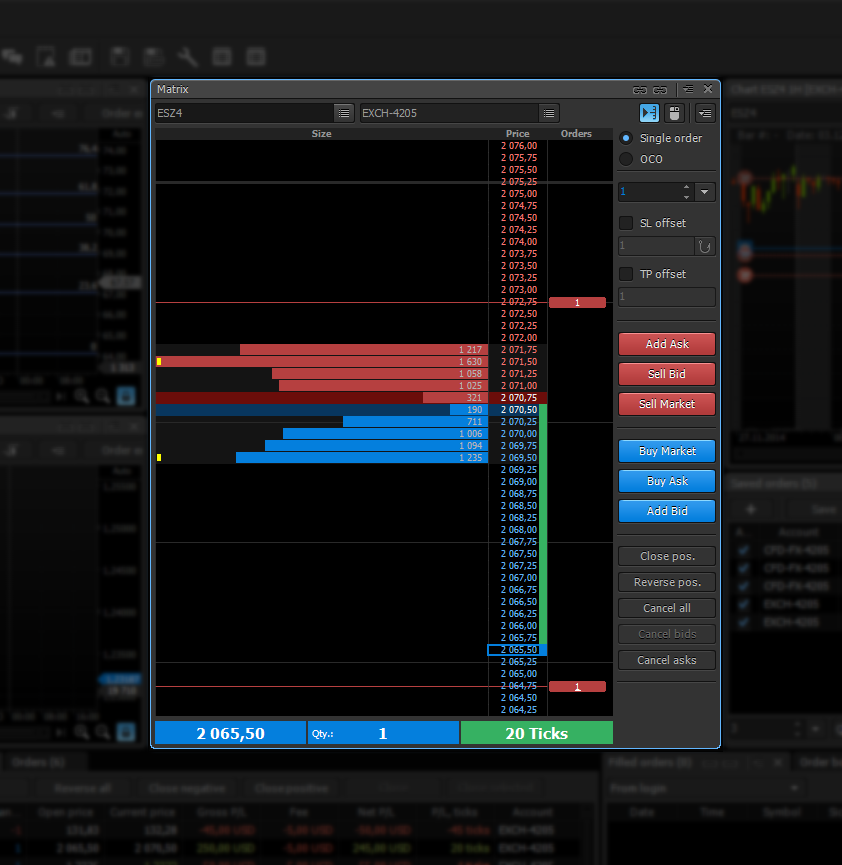
Task: Click the red sell order marker at 2 072,75
Action: [577, 302]
